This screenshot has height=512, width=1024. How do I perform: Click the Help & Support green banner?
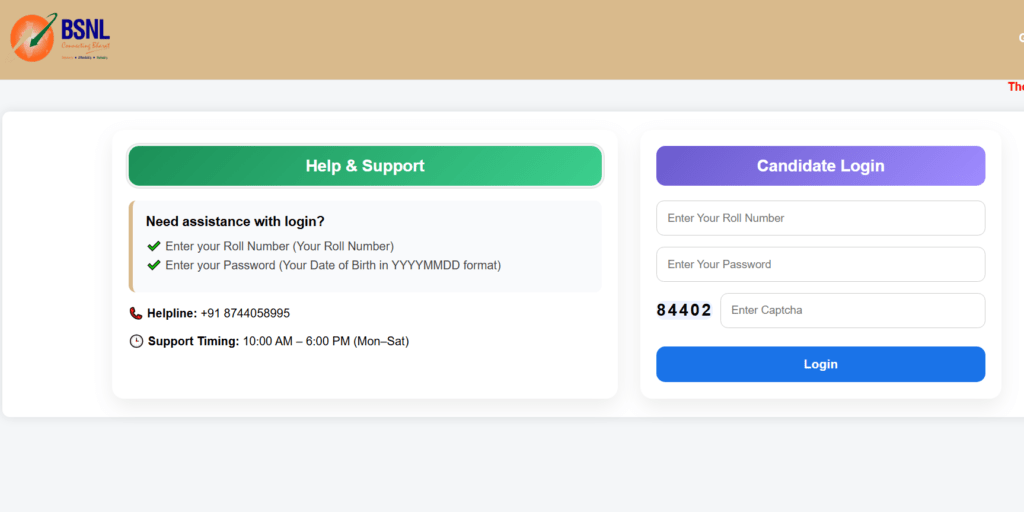coord(365,166)
